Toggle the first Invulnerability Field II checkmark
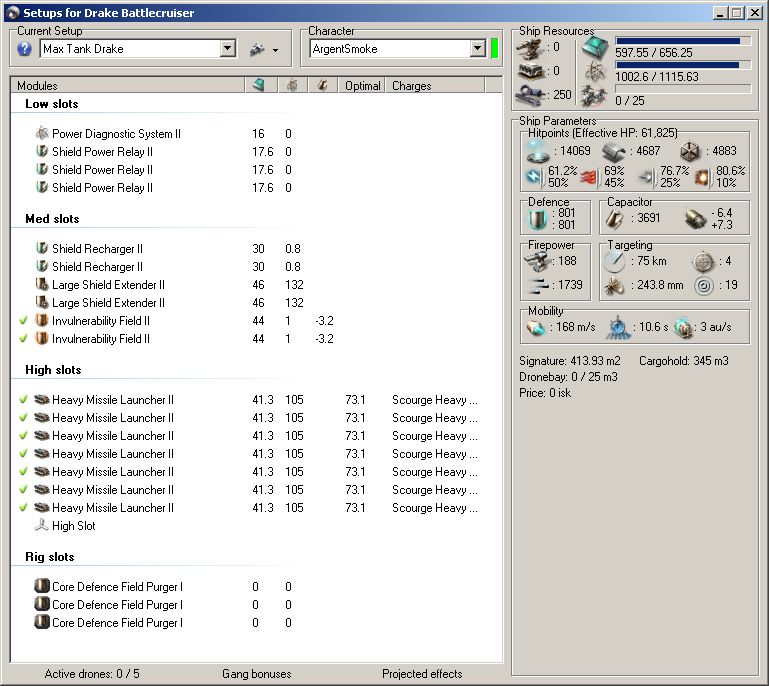 [x=23, y=321]
